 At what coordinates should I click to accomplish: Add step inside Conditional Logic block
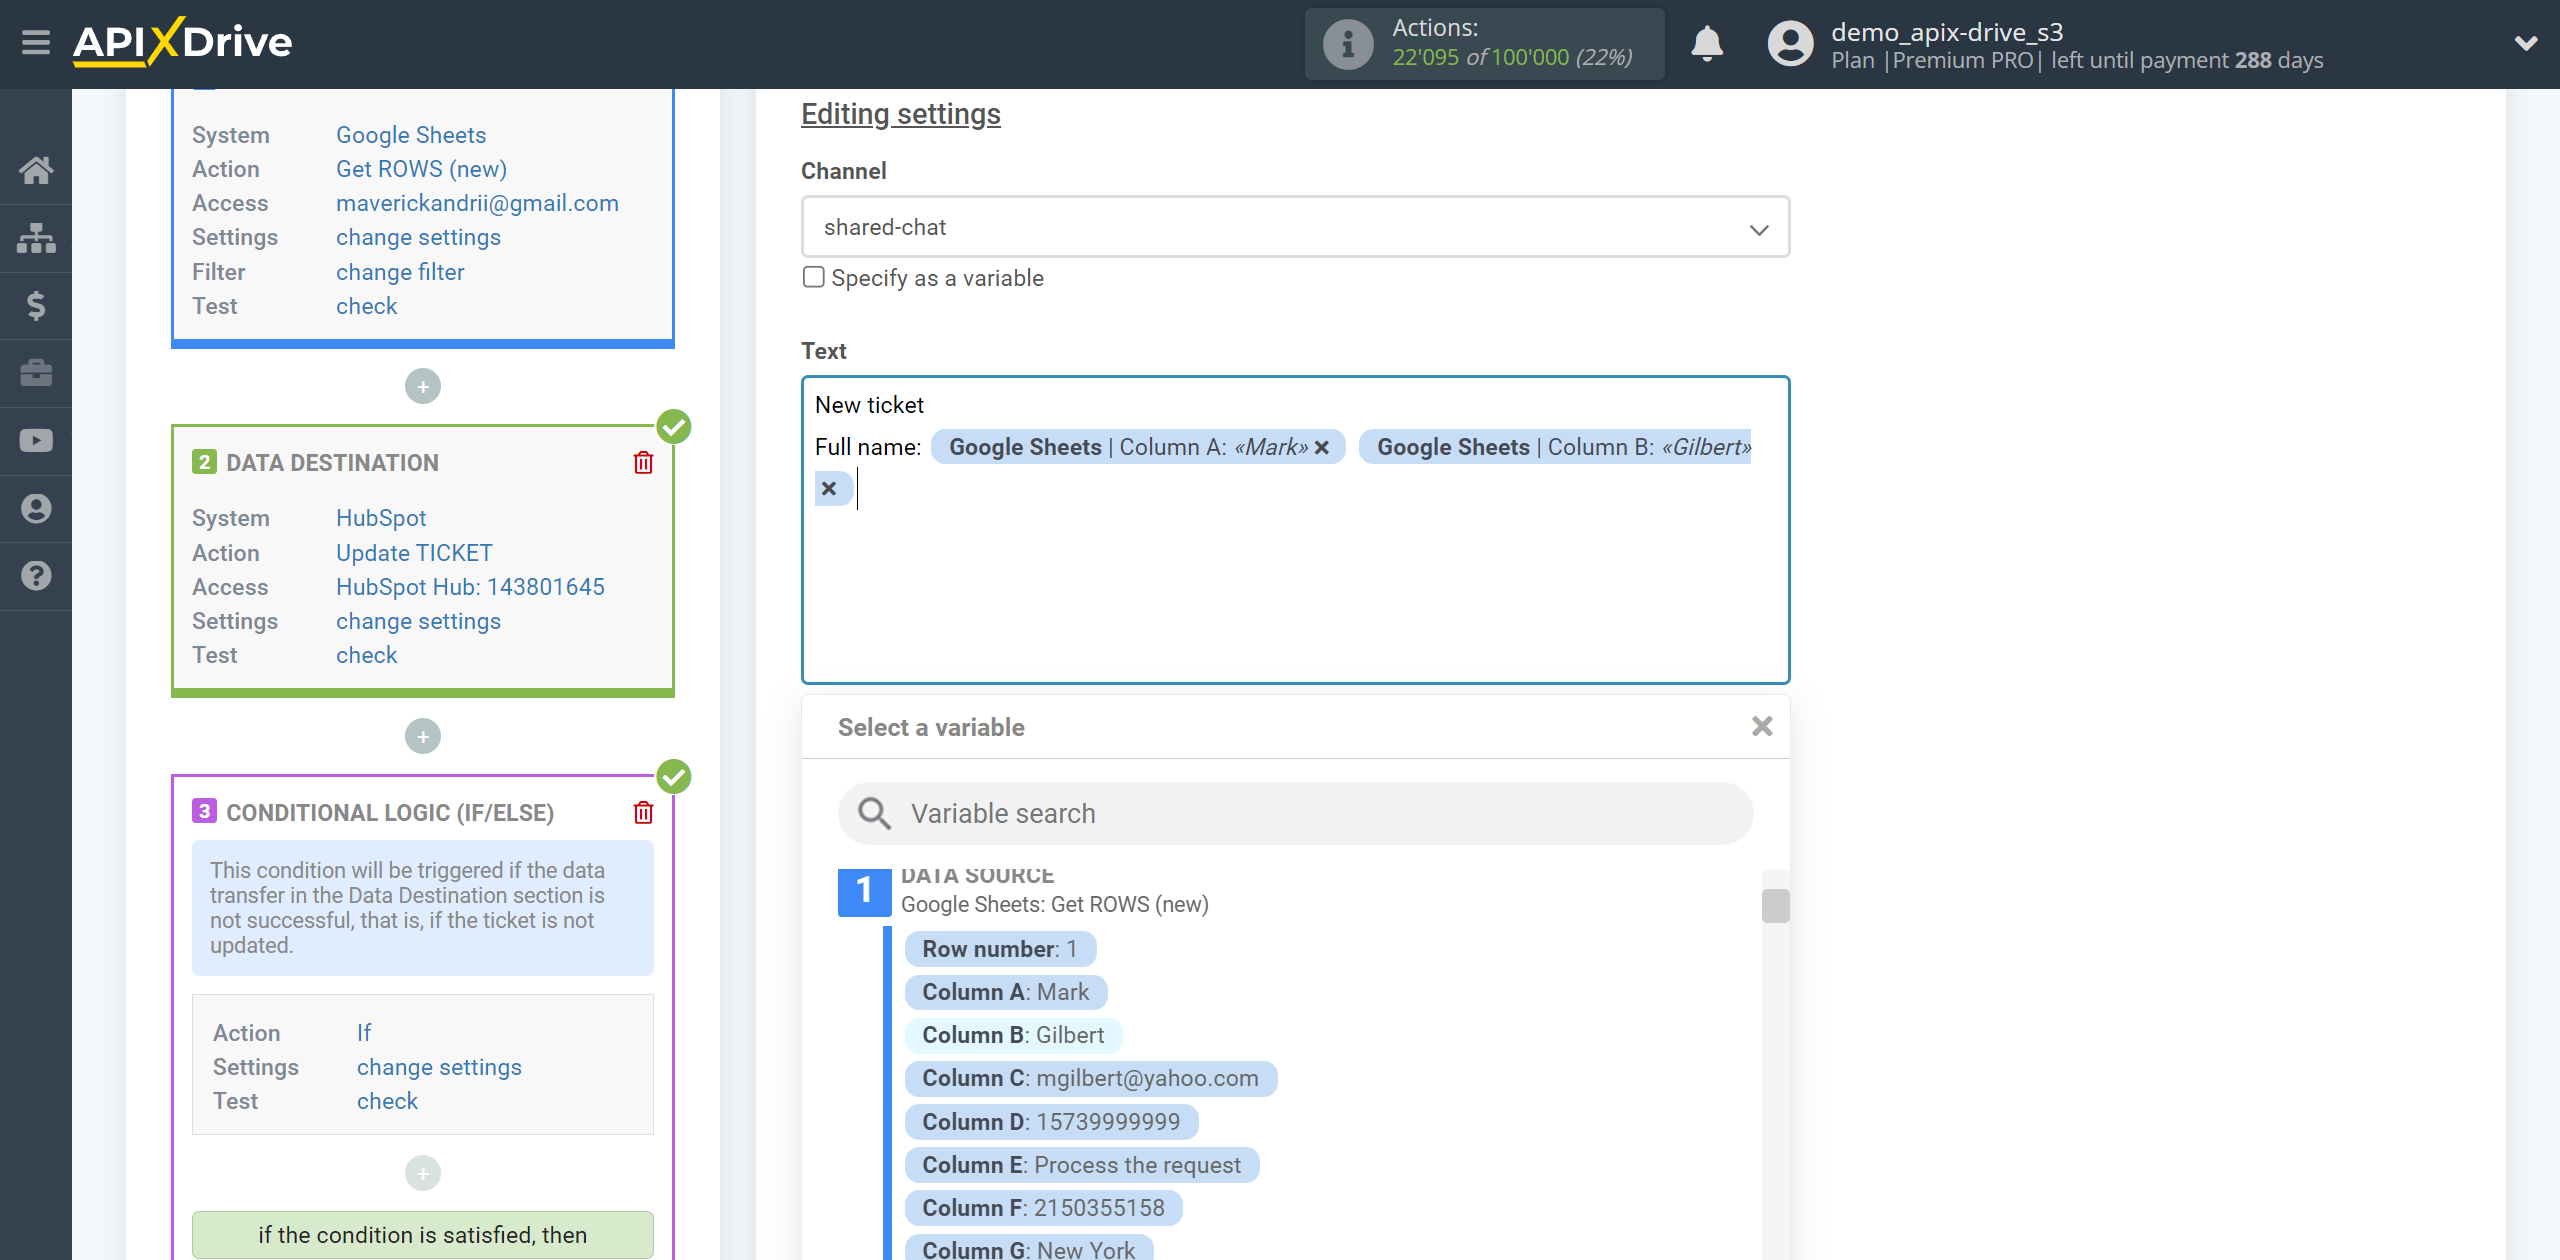coord(423,1173)
